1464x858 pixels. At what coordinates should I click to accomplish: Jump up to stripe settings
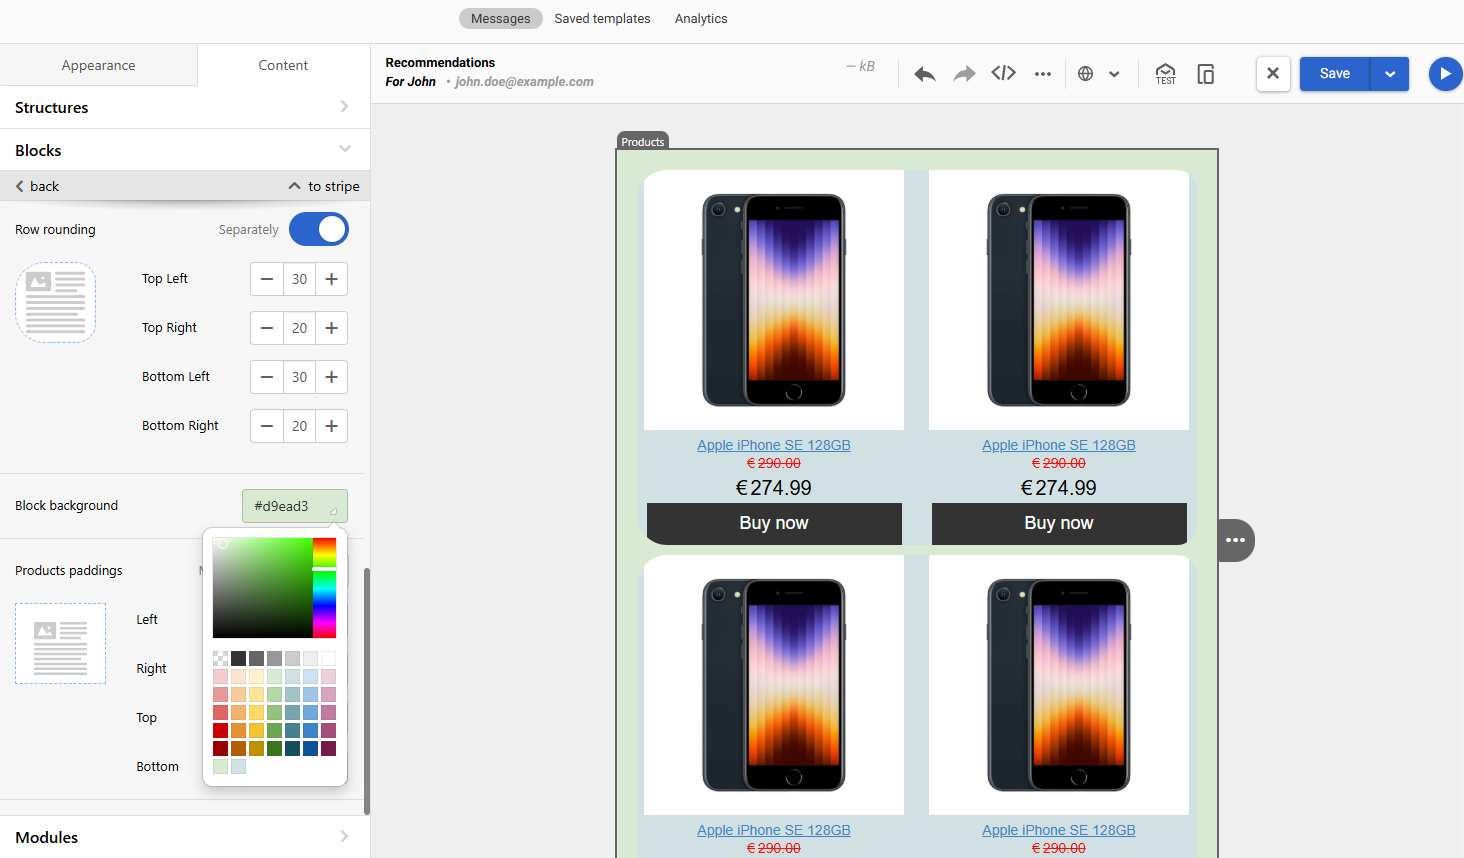tap(324, 186)
